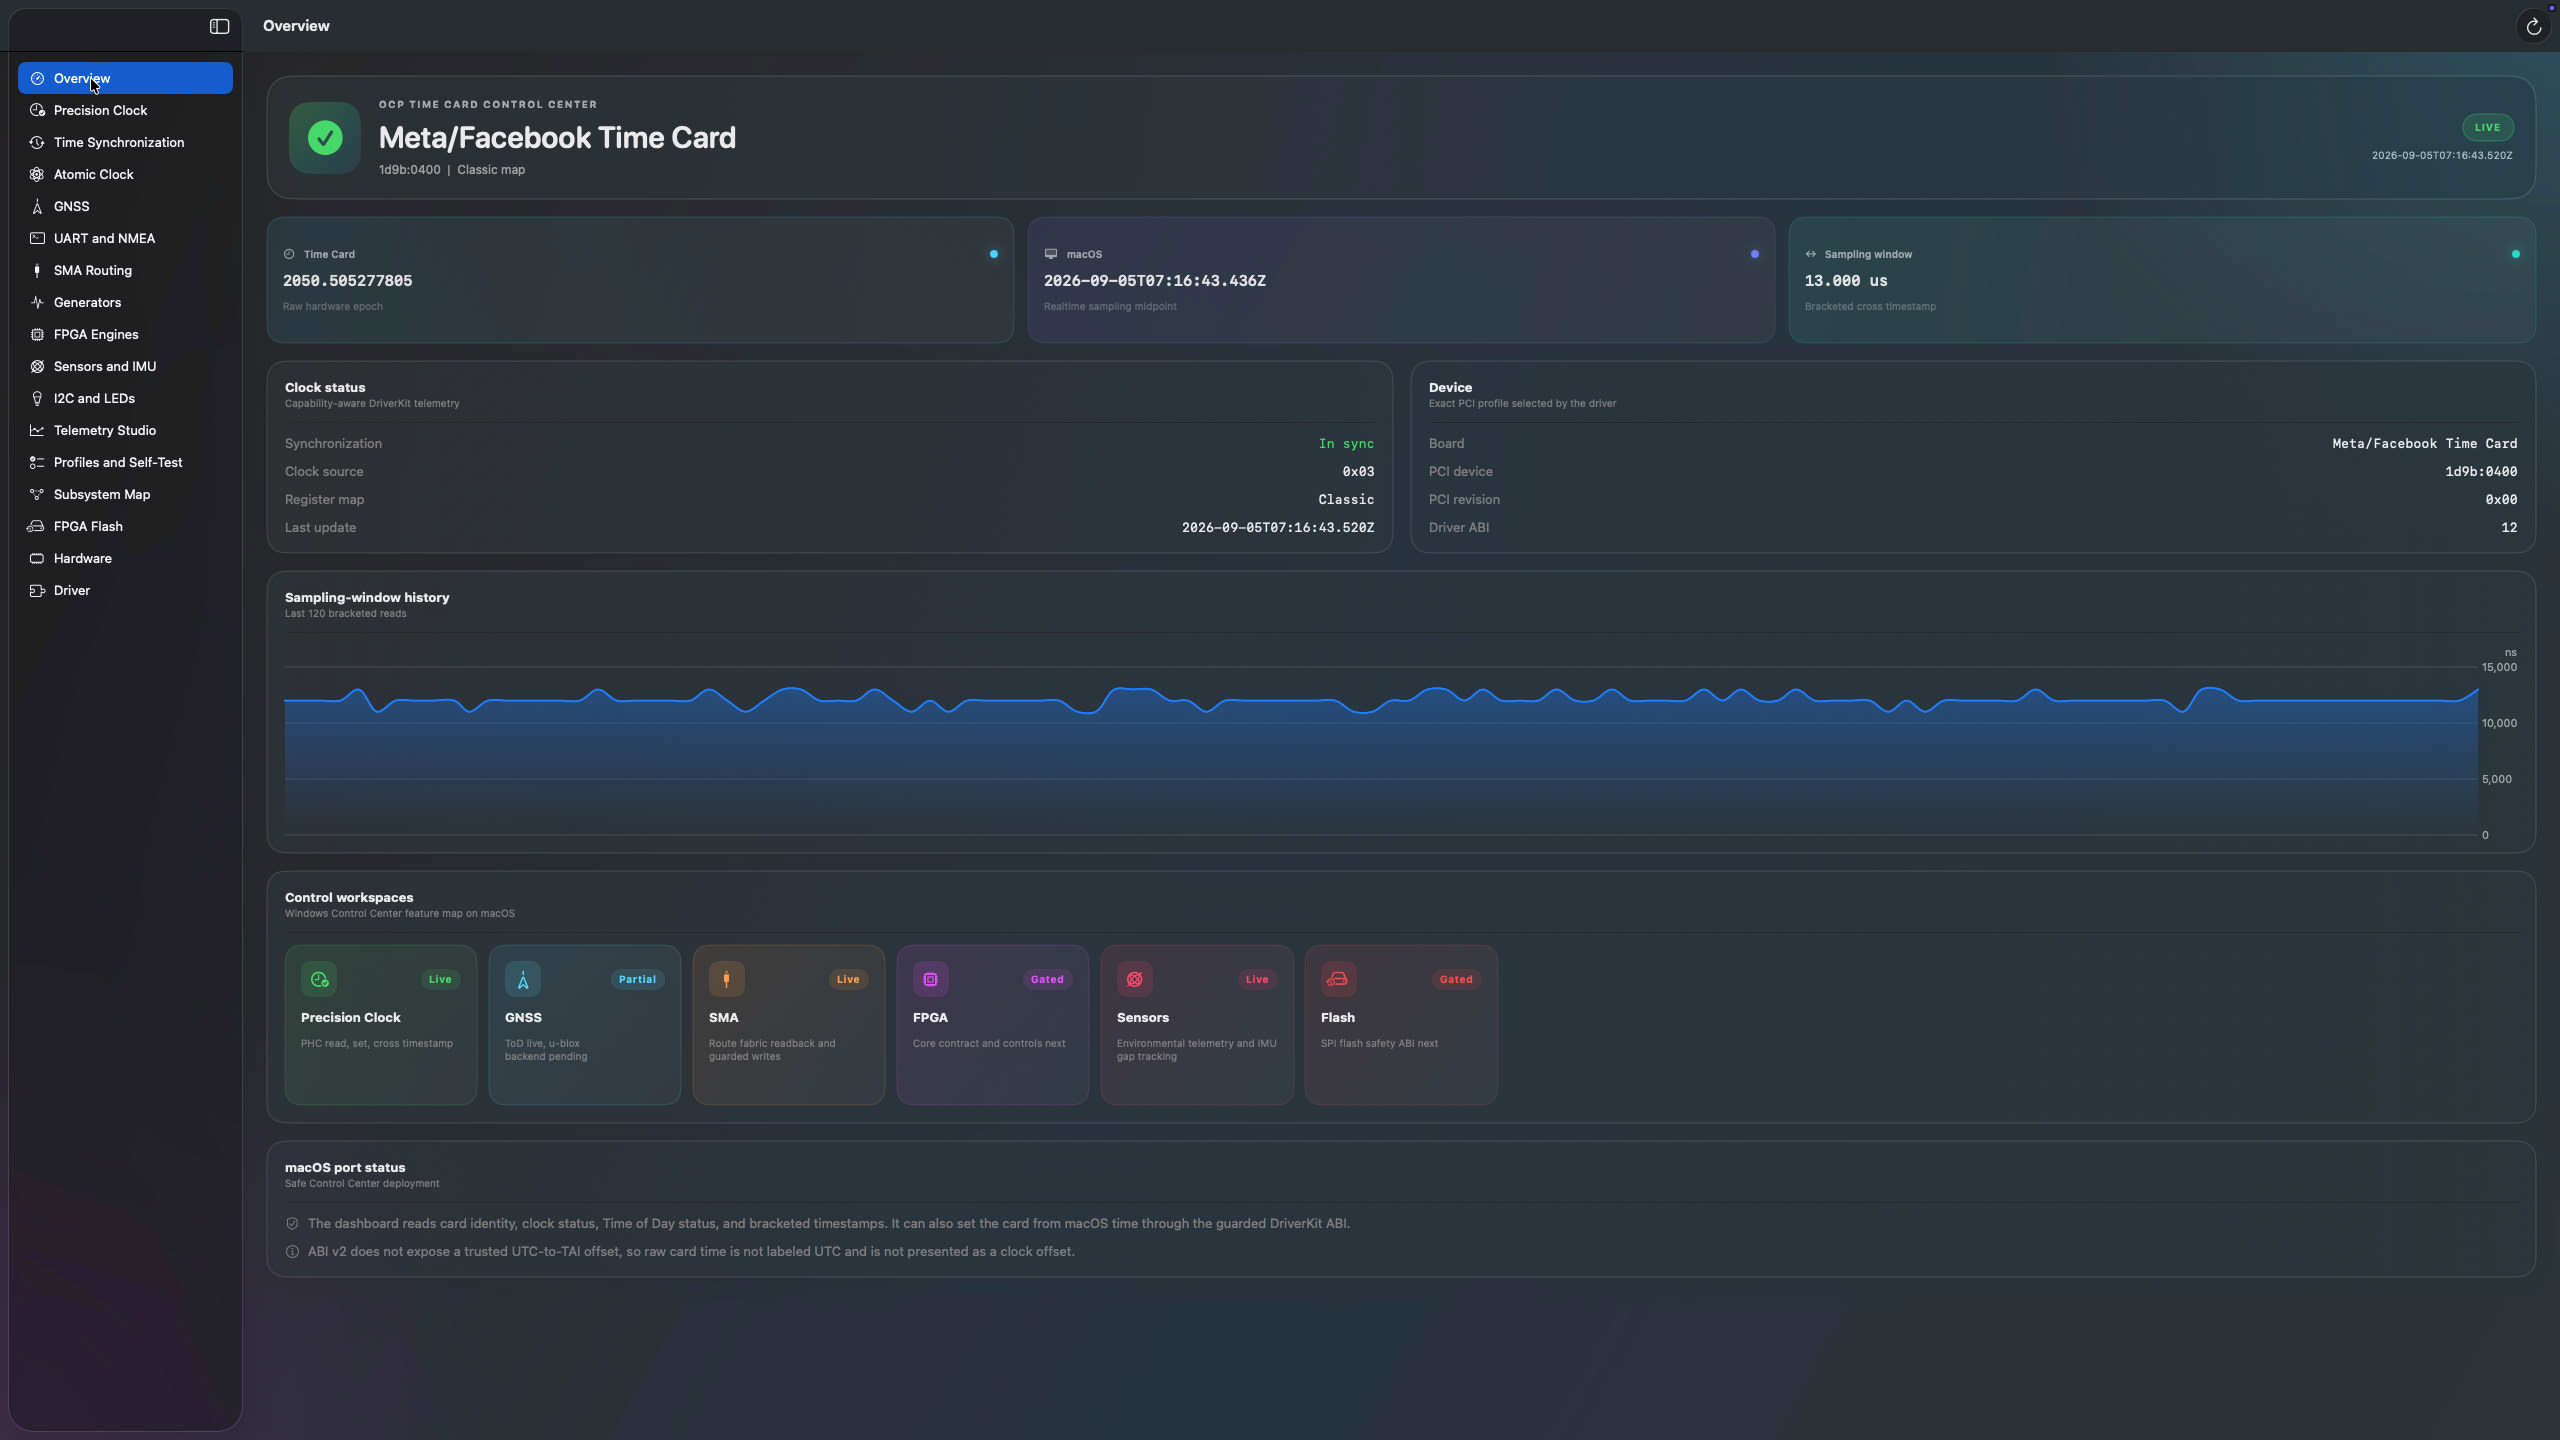Click the Telemetry Studio chart icon

click(x=37, y=430)
